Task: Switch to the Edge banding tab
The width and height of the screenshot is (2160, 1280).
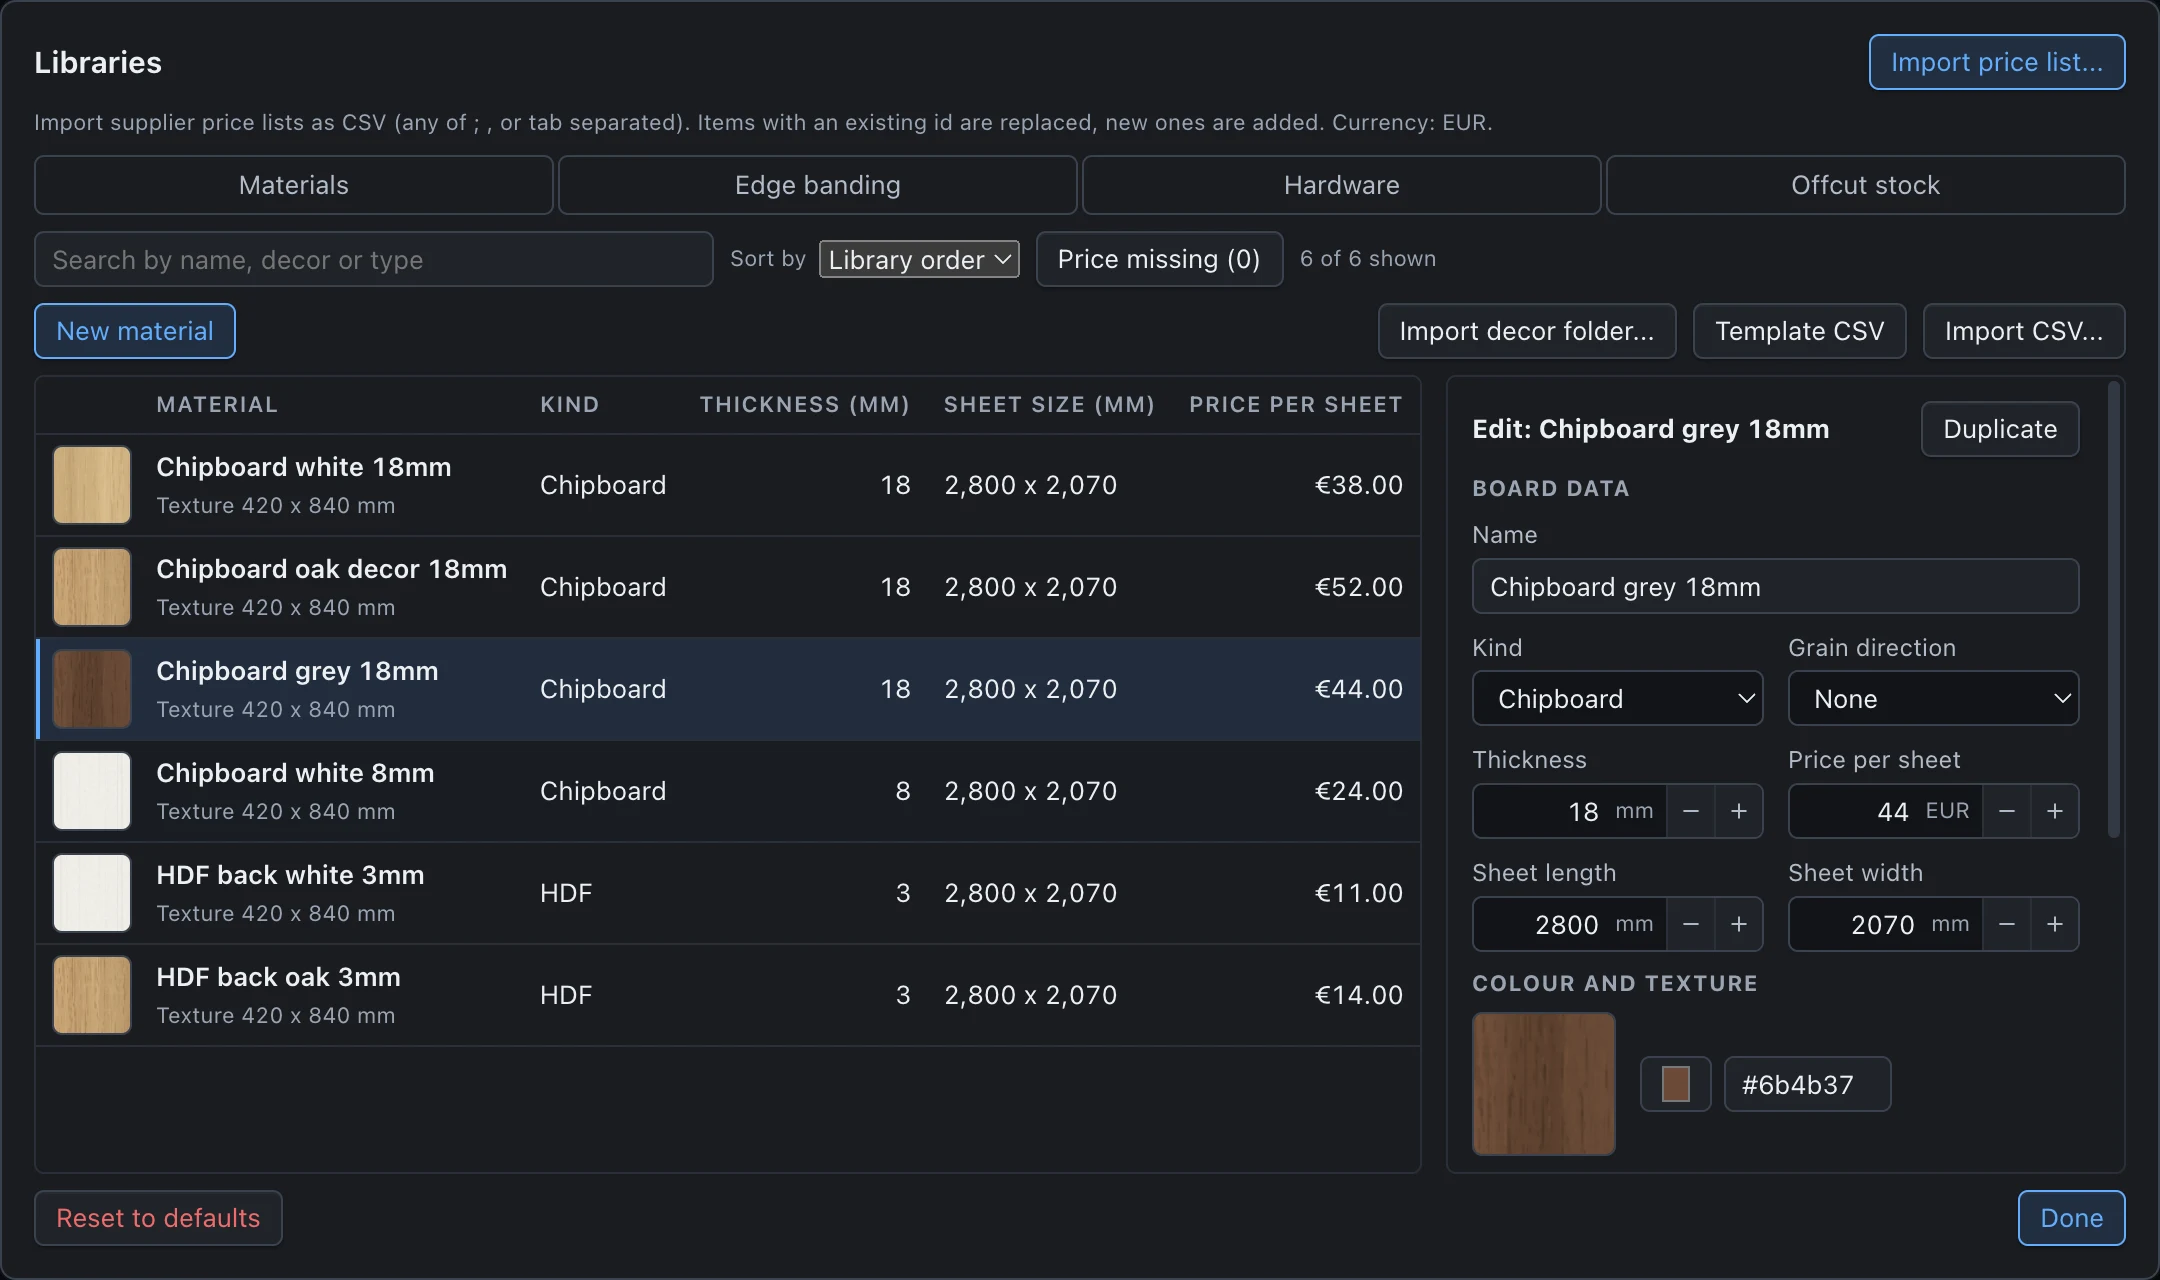Action: pyautogui.click(x=818, y=185)
